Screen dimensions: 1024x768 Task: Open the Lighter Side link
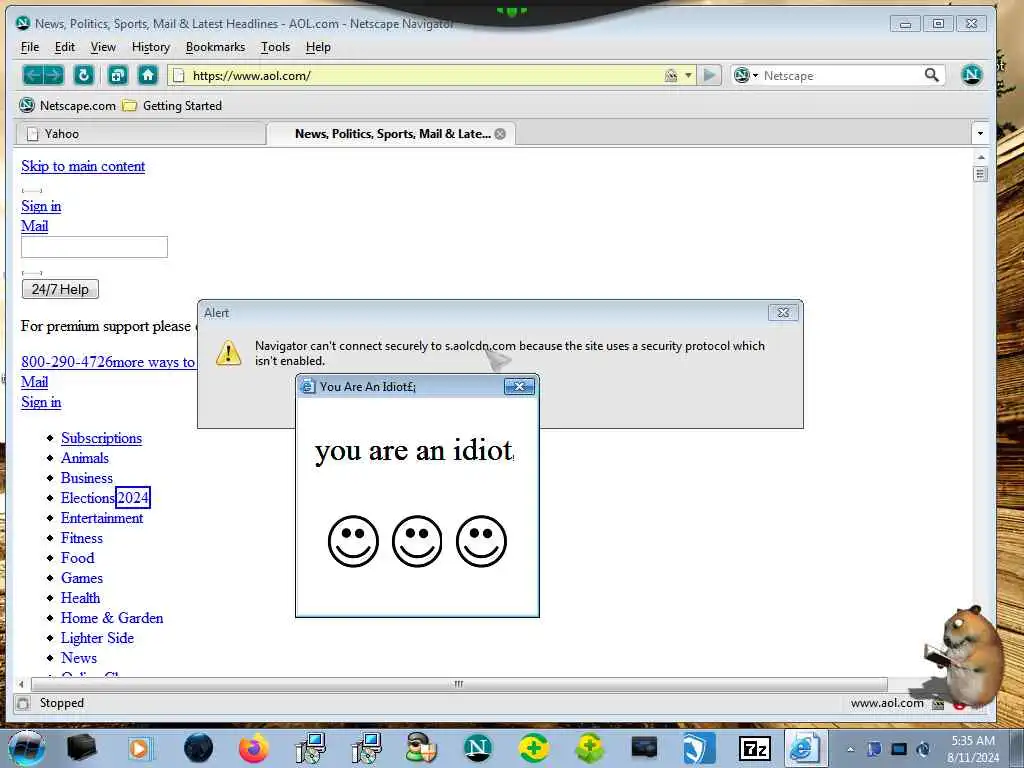pyautogui.click(x=97, y=638)
